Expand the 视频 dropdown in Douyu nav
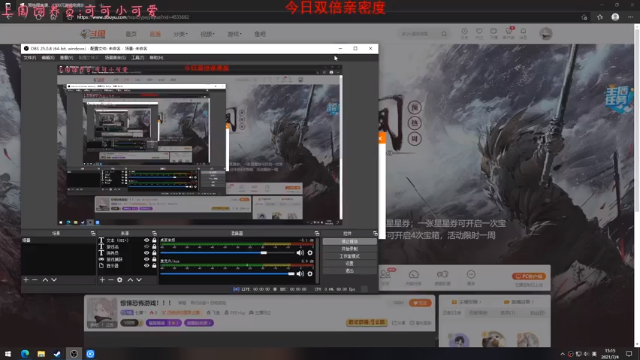Viewport: 640px width, 360px height. click(207, 34)
